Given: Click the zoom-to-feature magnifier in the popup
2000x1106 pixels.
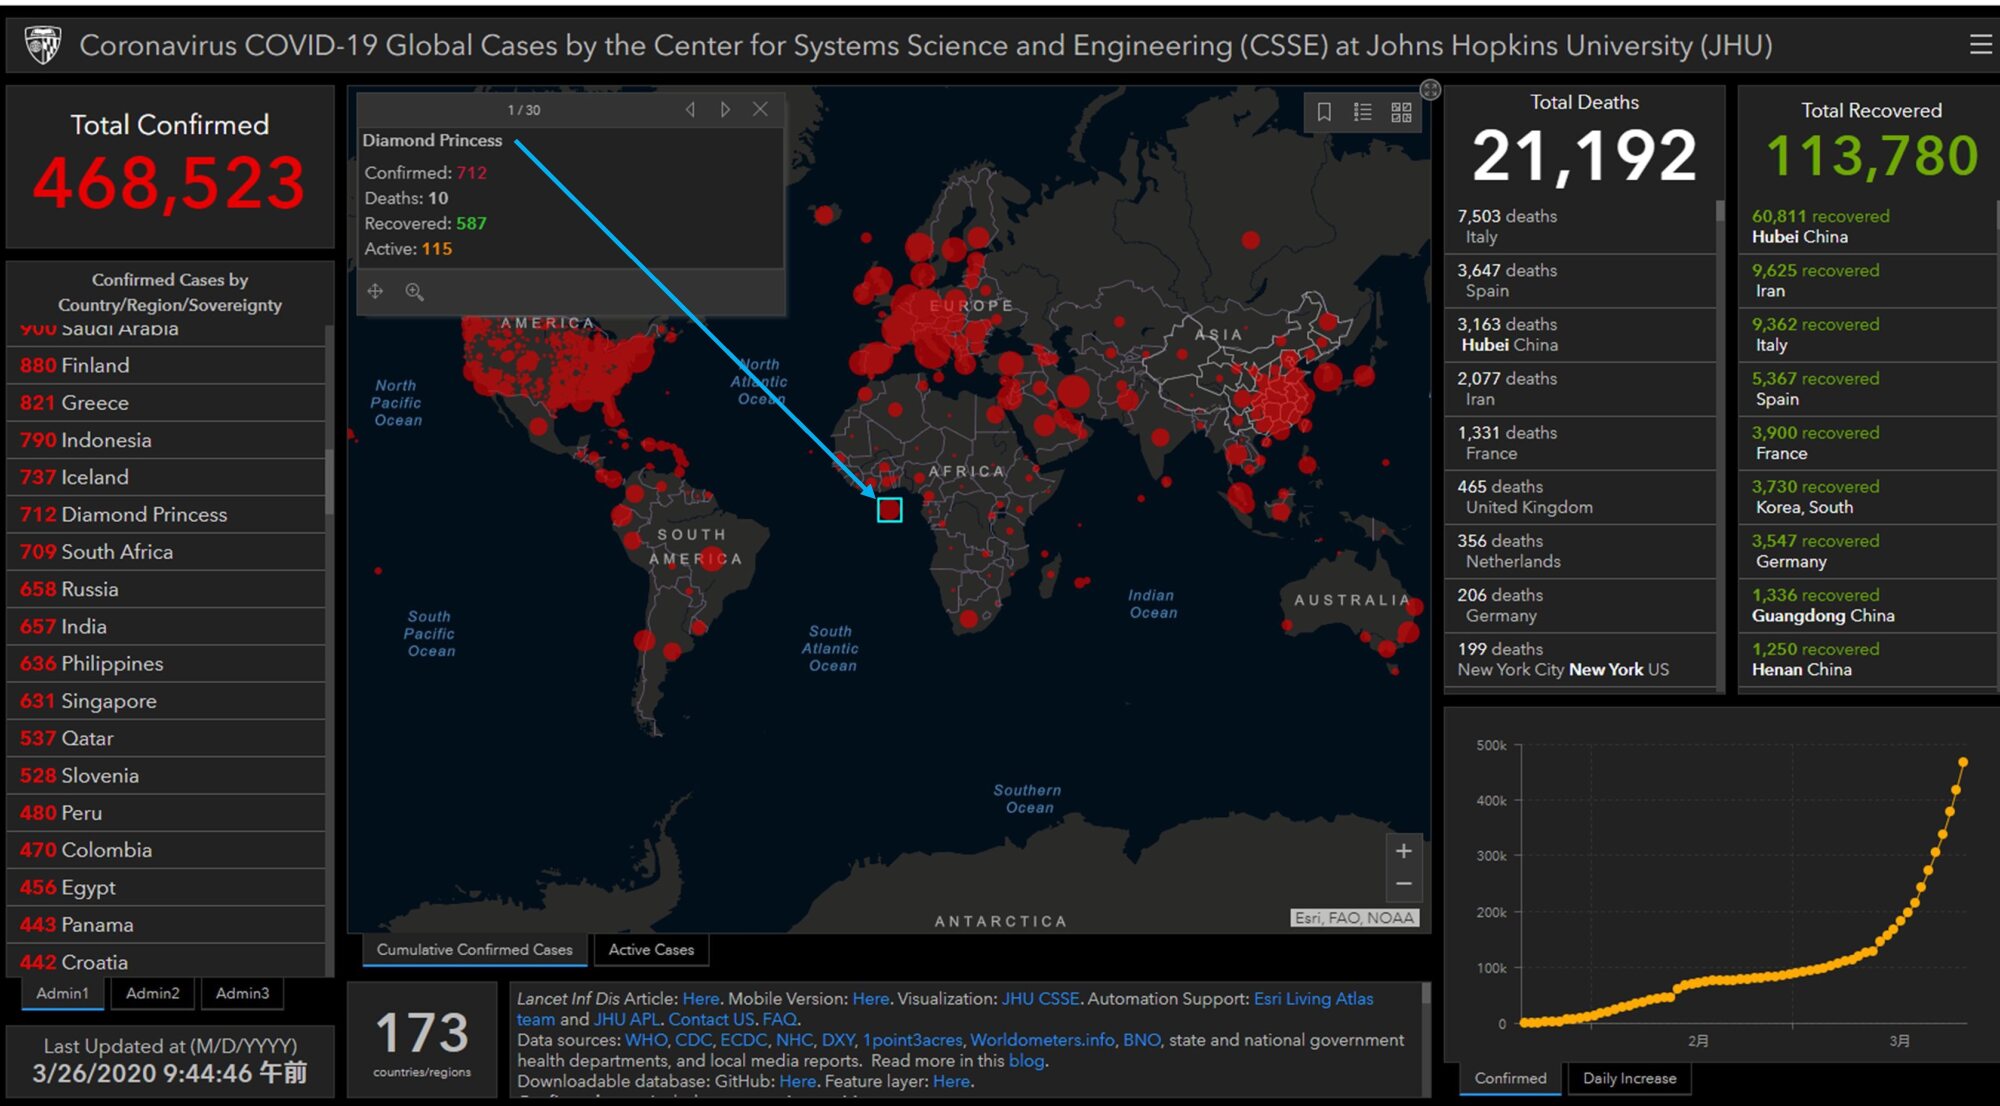Looking at the screenshot, I should pos(414,291).
